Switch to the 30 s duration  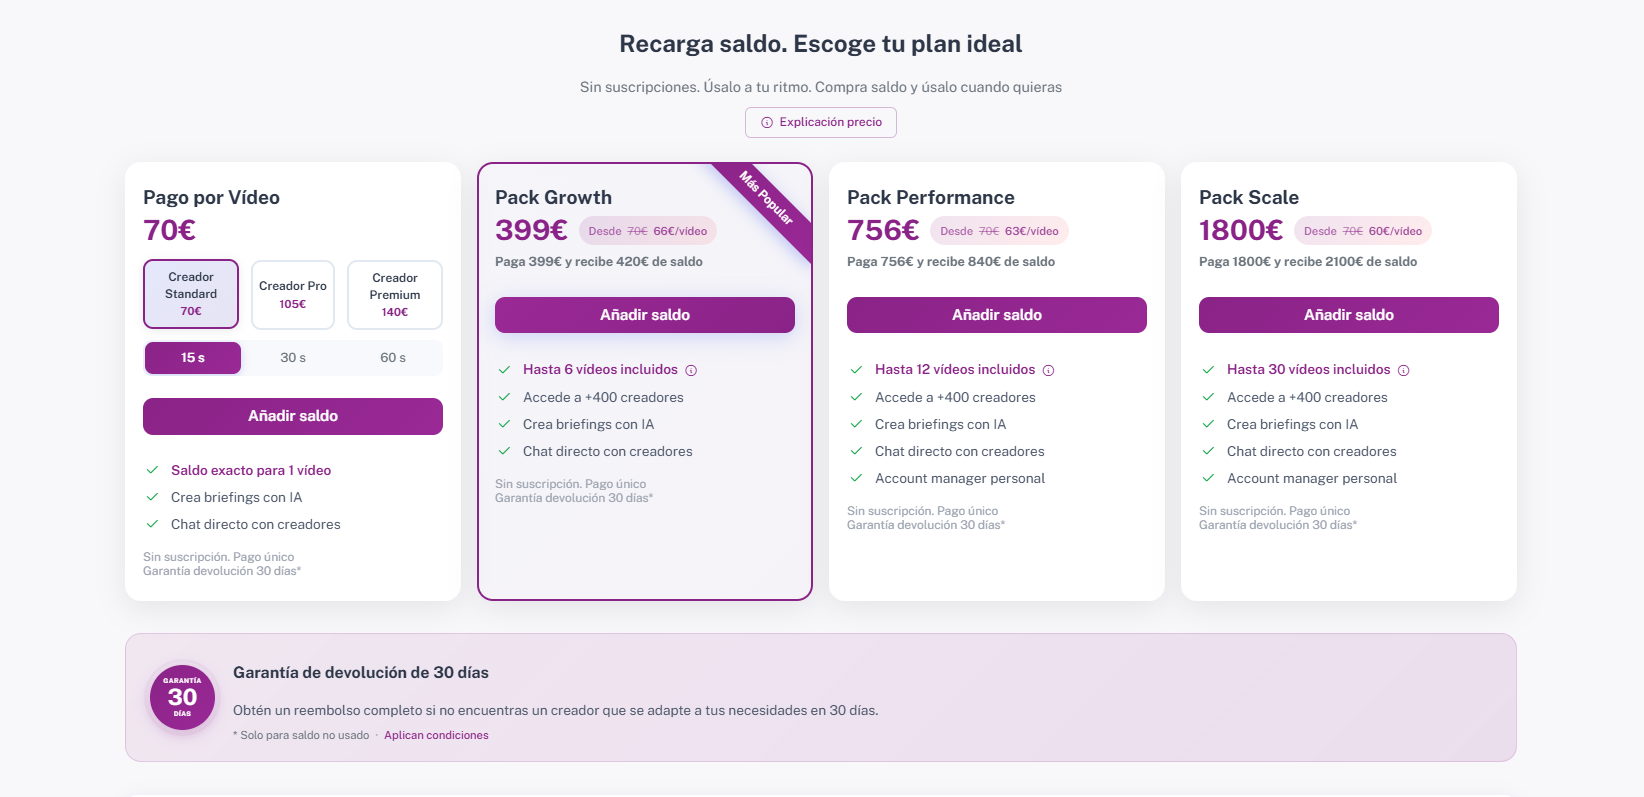(293, 358)
